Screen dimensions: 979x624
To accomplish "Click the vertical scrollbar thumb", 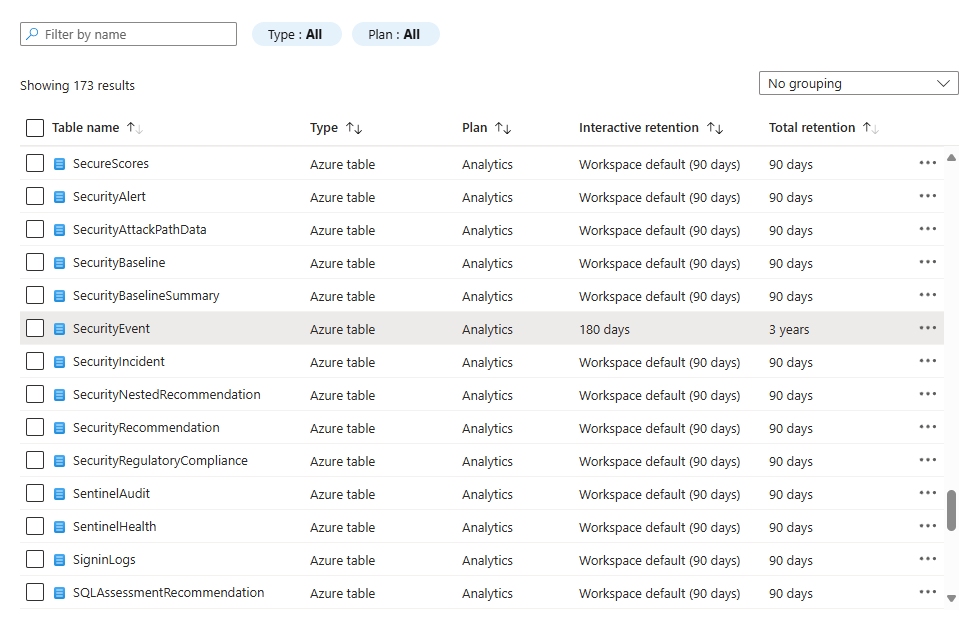I will (951, 510).
